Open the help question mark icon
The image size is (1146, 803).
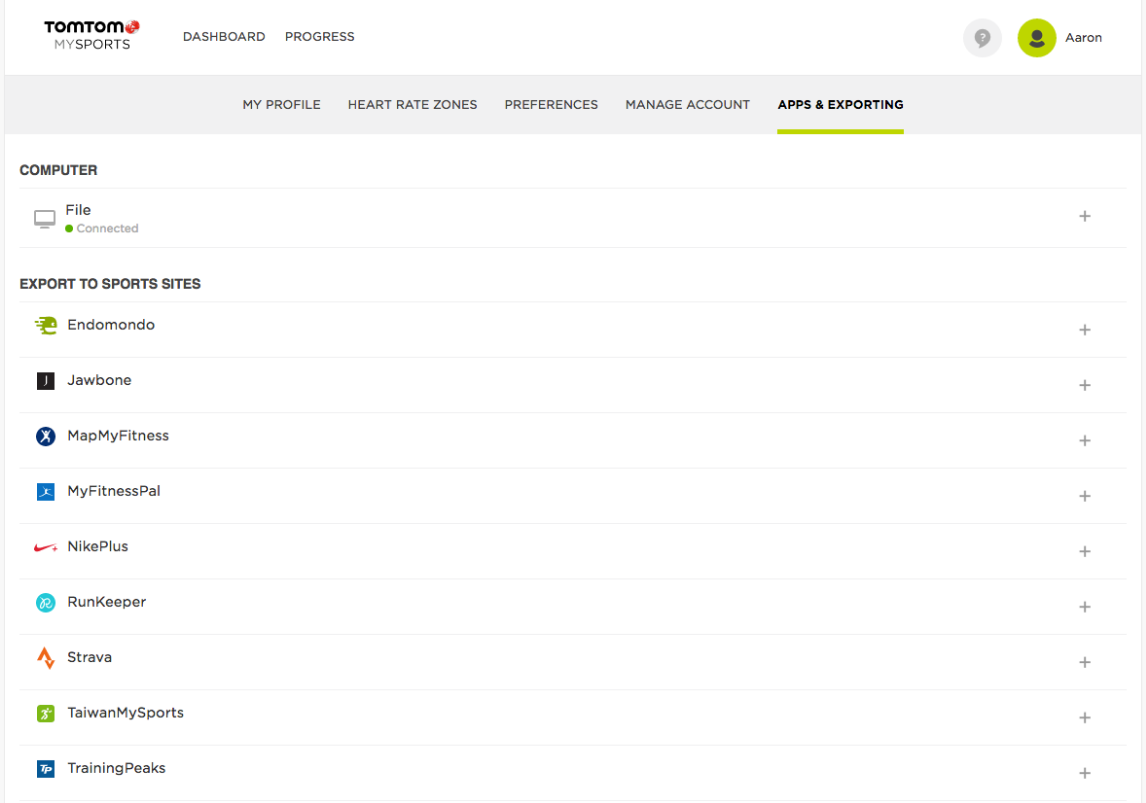(x=982, y=37)
